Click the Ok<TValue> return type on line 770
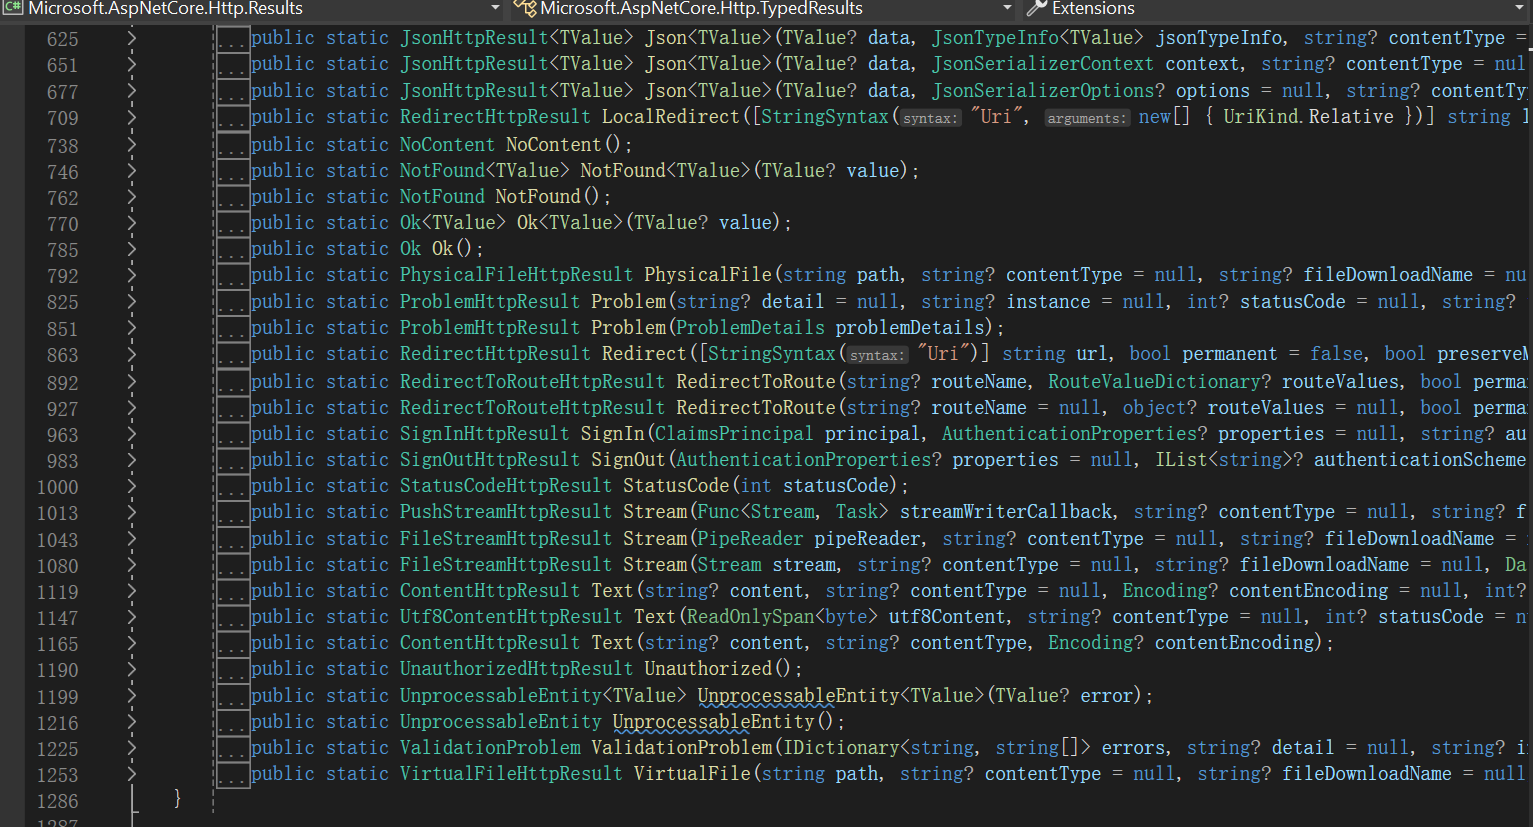Screen dimensions: 1533x827 coord(453,223)
